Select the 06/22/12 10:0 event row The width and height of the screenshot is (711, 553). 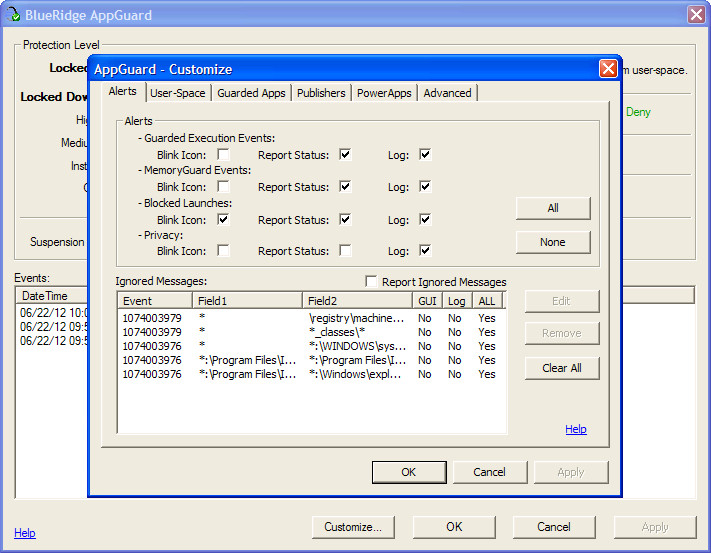point(54,313)
